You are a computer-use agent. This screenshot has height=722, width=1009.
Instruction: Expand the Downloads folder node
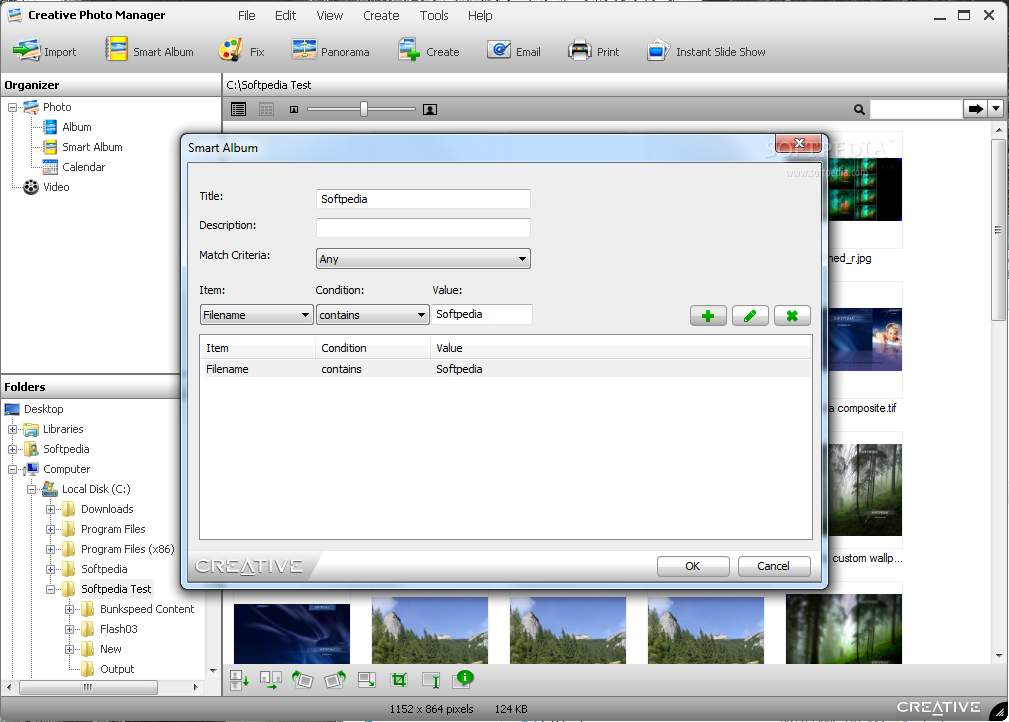click(50, 510)
